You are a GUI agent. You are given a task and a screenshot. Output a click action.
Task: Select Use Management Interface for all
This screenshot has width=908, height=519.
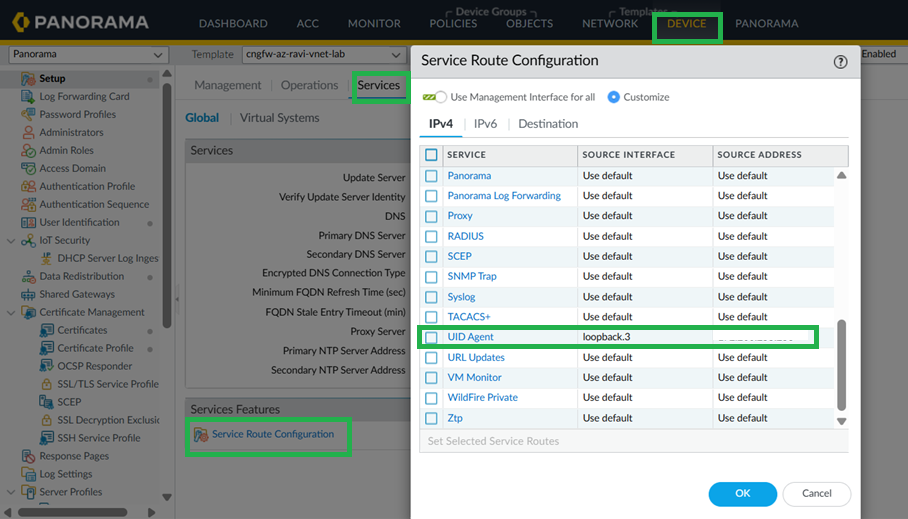pos(439,97)
